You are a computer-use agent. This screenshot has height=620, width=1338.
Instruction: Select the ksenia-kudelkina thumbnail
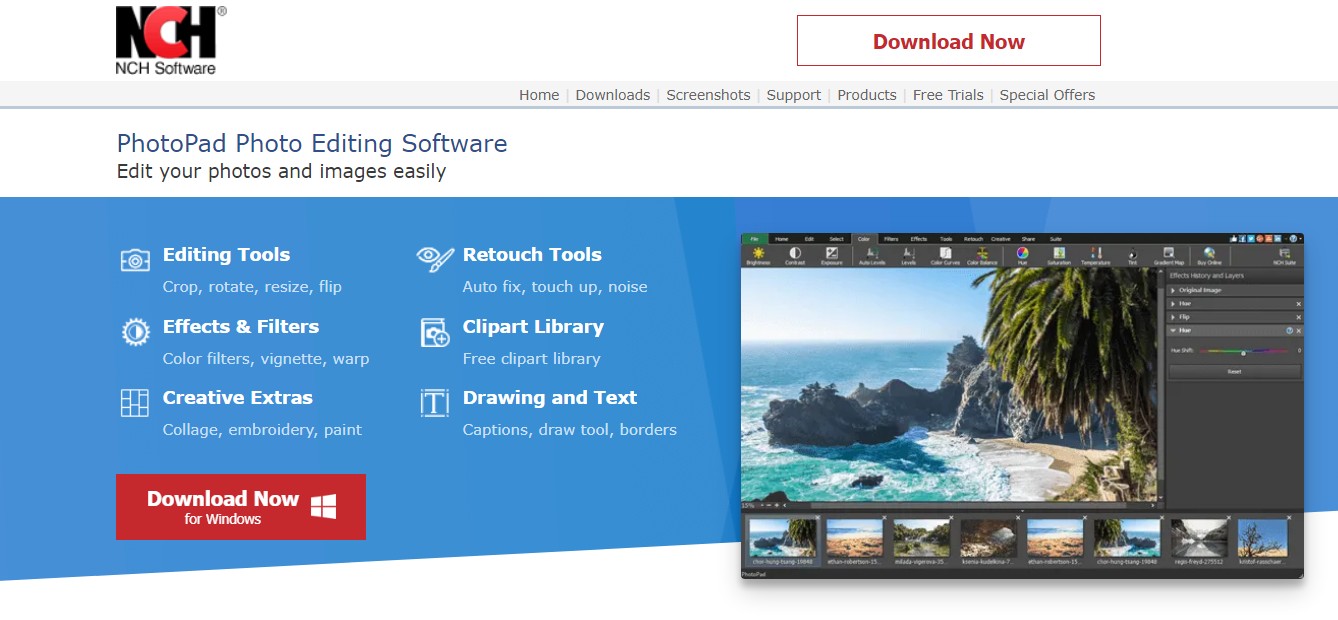click(988, 542)
